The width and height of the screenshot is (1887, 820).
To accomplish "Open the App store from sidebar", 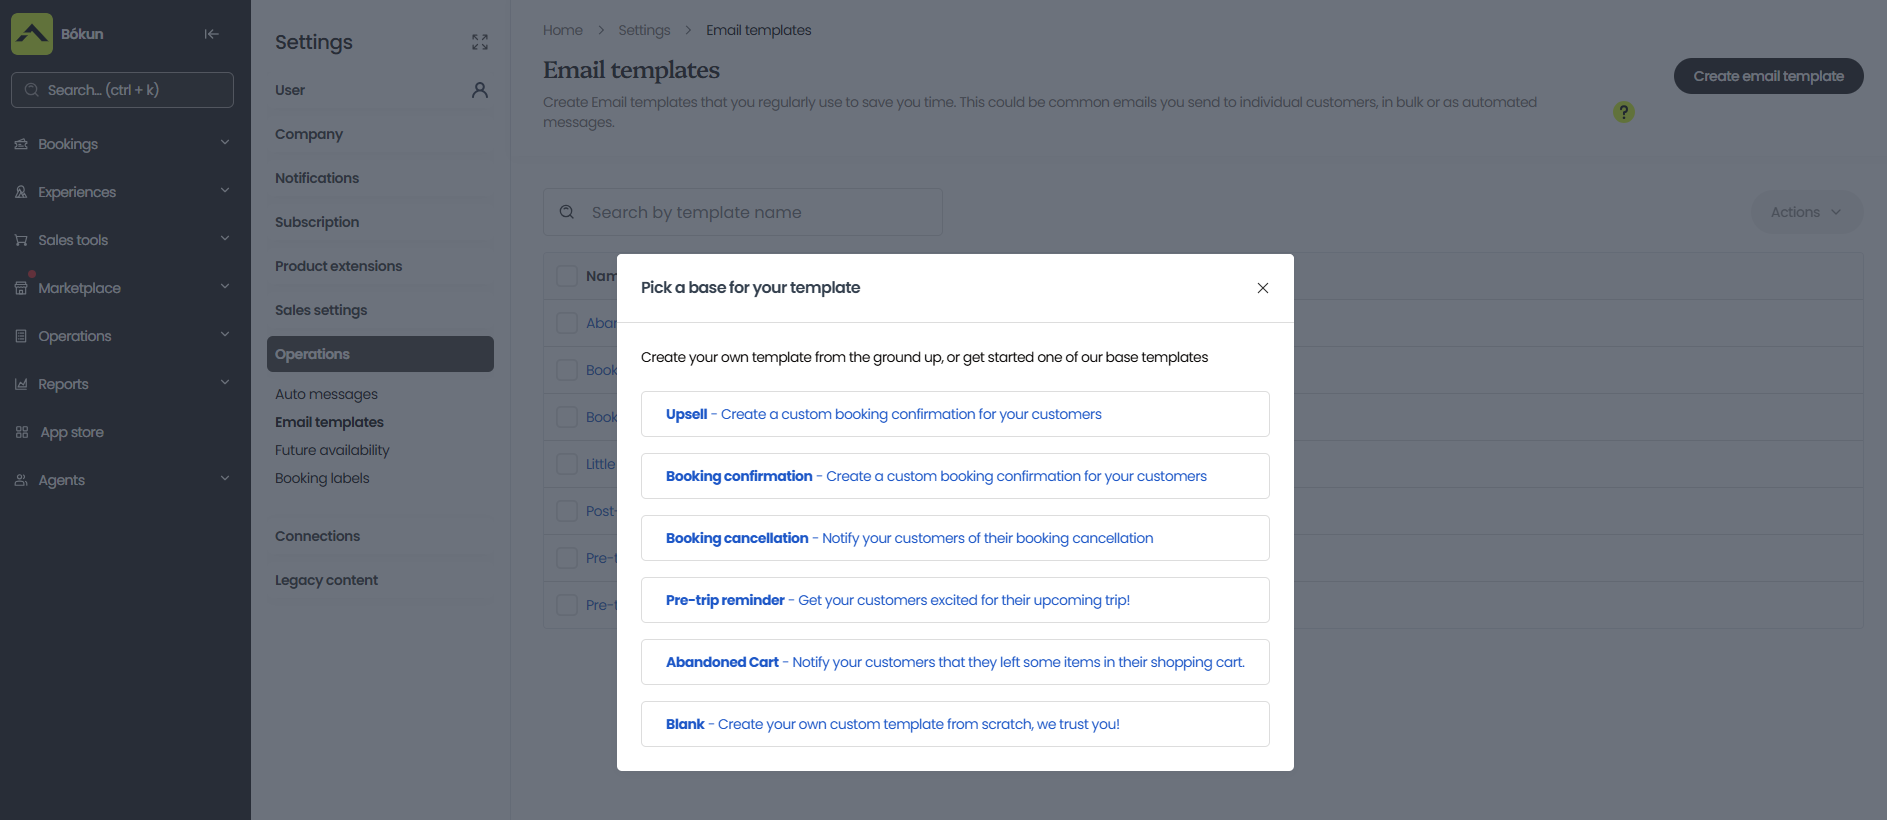I will click(72, 432).
